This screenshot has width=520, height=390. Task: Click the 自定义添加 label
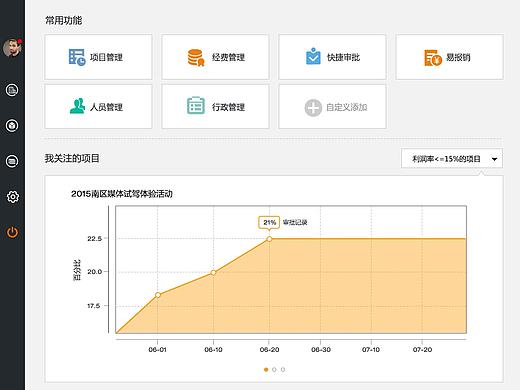pos(347,107)
